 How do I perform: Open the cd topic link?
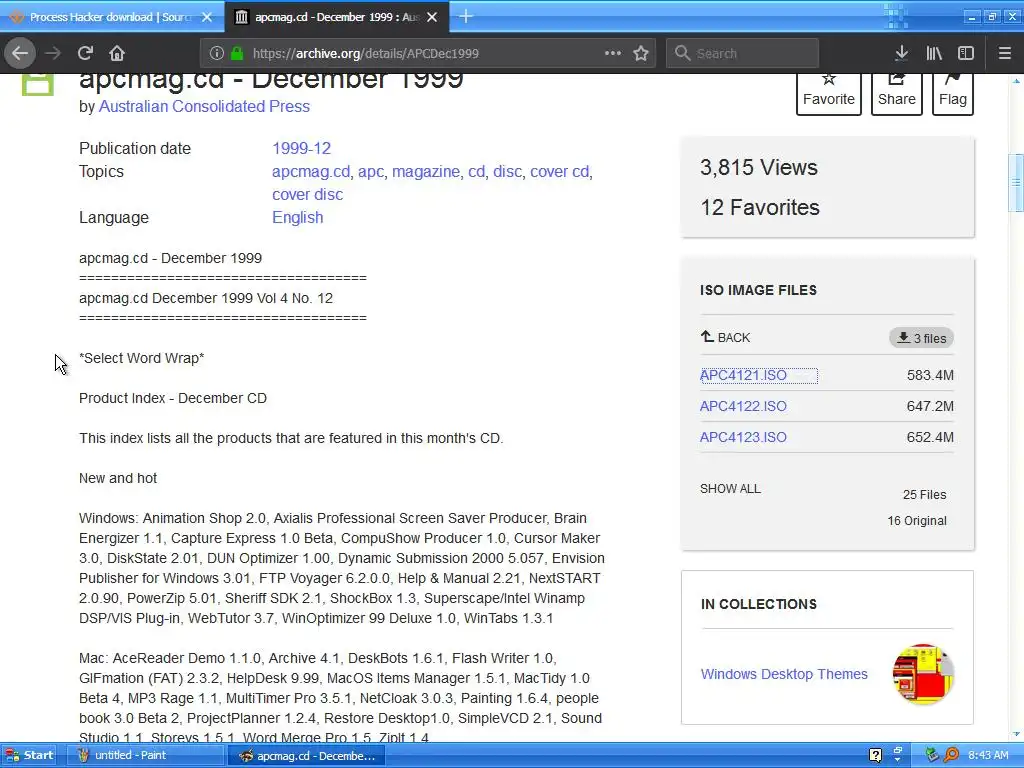(x=477, y=172)
